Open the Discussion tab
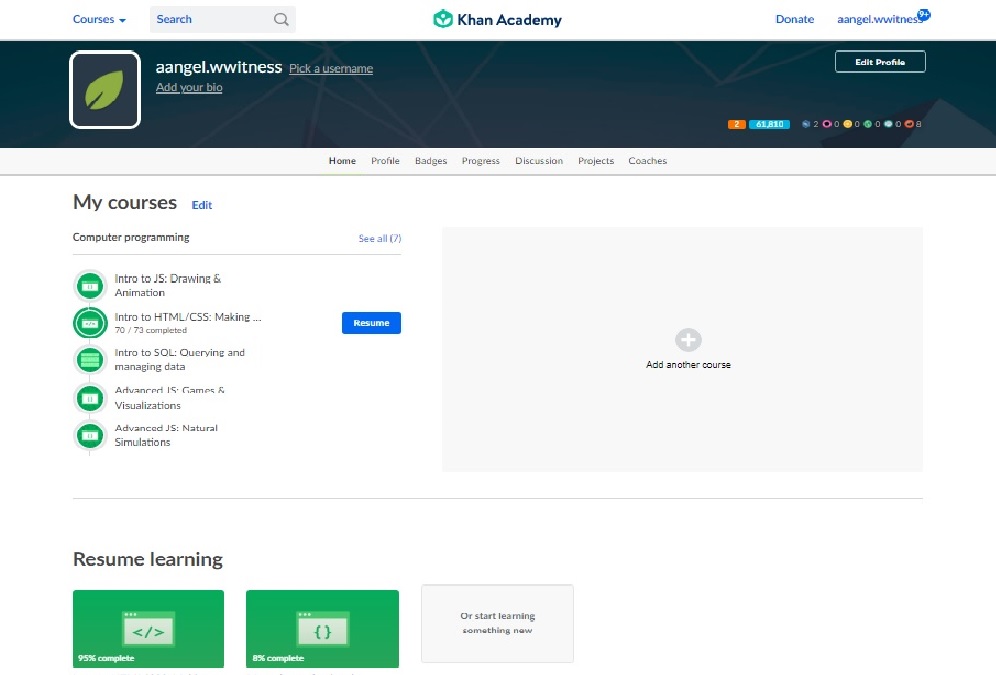 click(x=539, y=161)
